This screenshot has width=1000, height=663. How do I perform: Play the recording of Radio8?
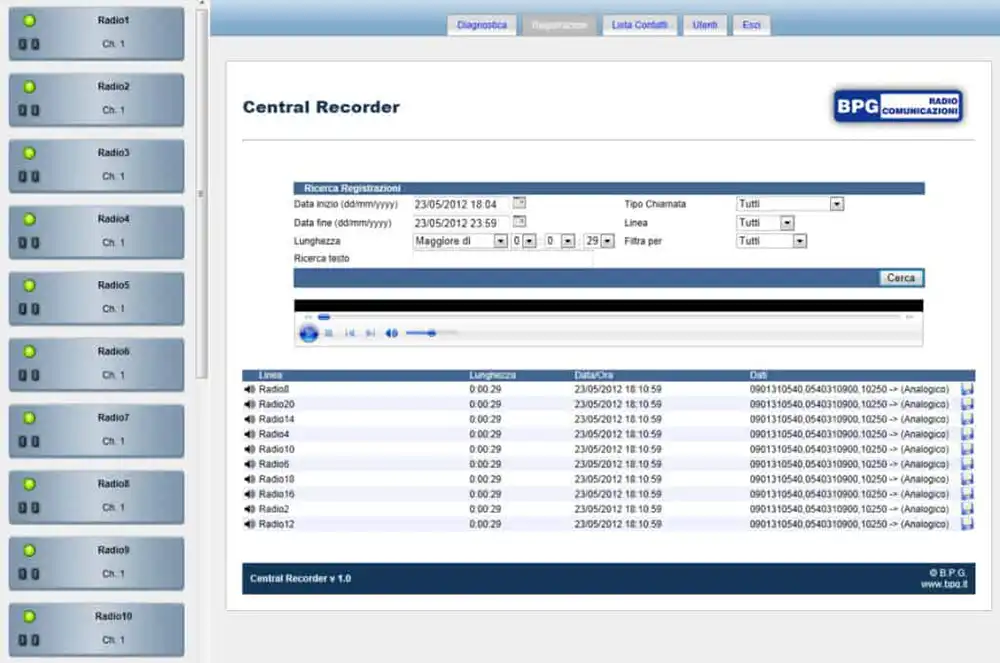(x=251, y=389)
